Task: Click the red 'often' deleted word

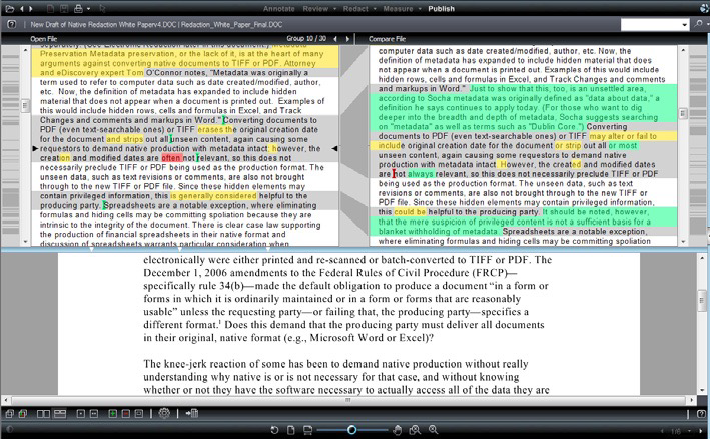Action: coord(171,158)
